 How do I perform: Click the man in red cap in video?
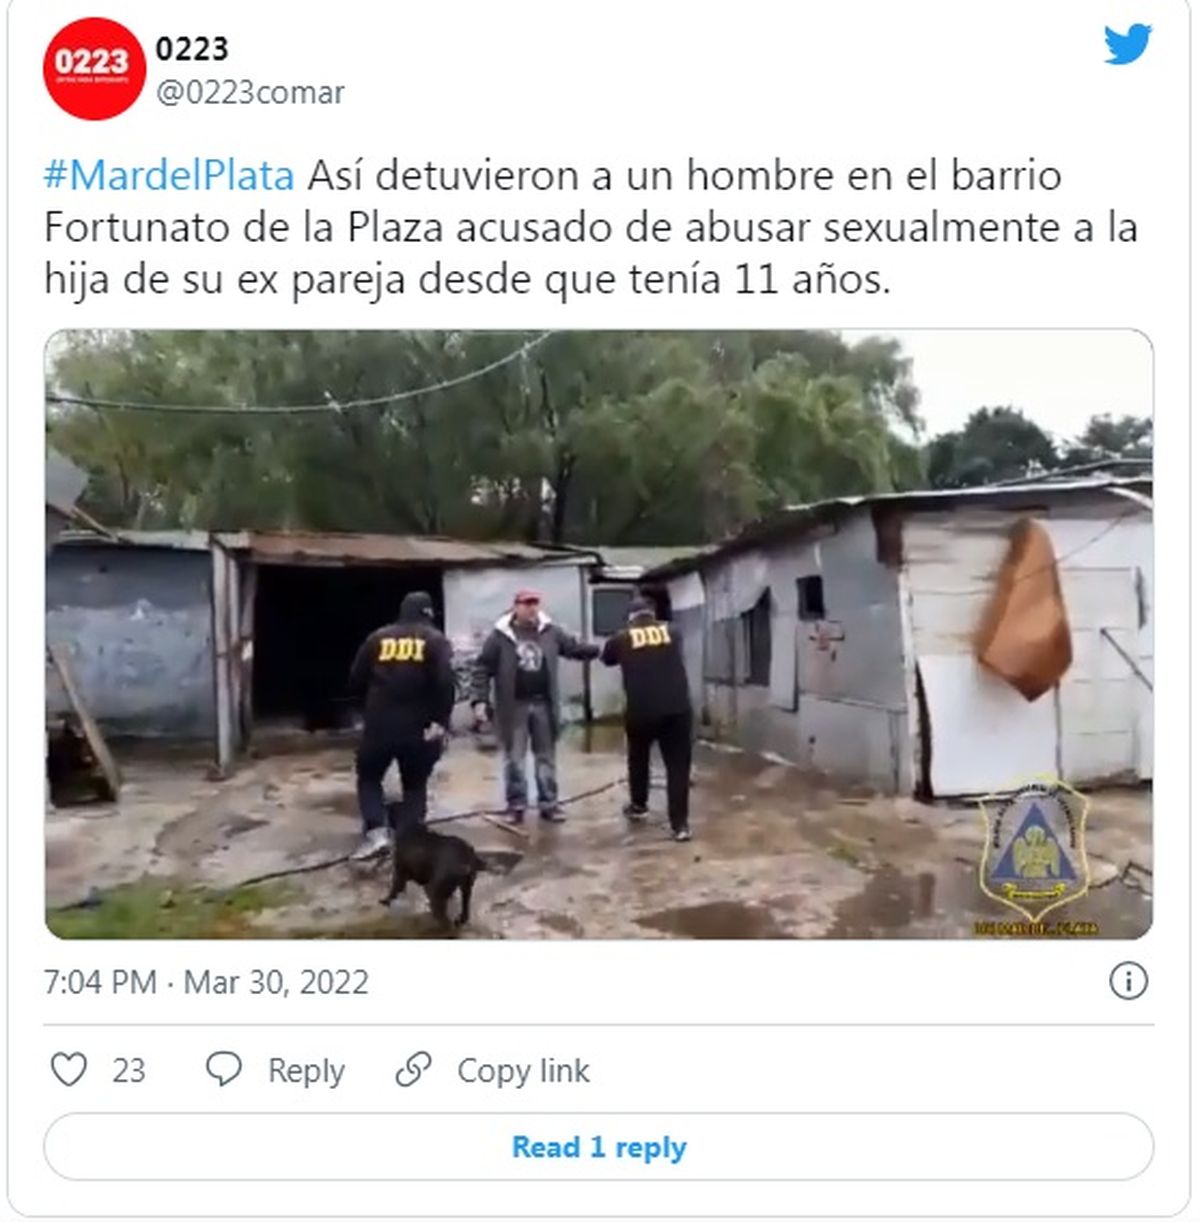tap(527, 705)
